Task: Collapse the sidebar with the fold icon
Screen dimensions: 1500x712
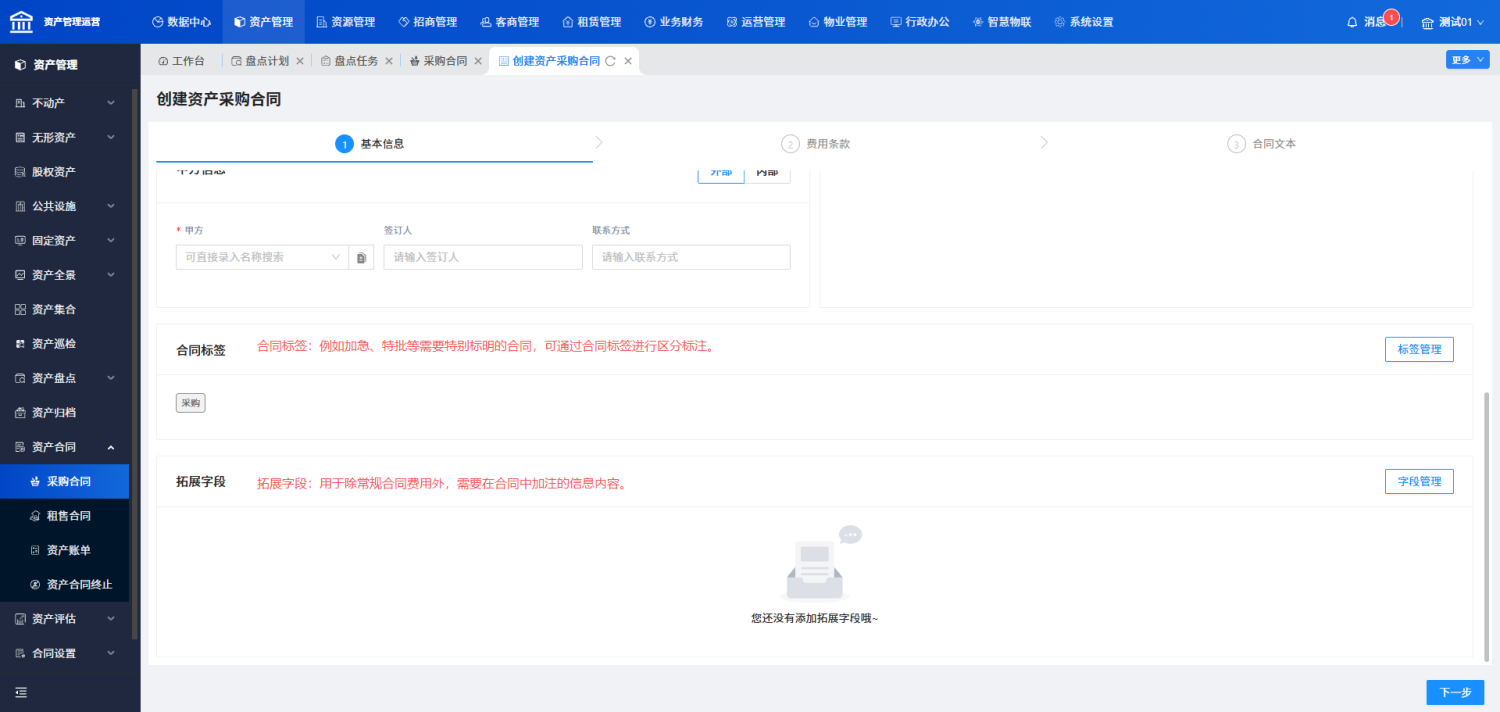Action: click(21, 692)
